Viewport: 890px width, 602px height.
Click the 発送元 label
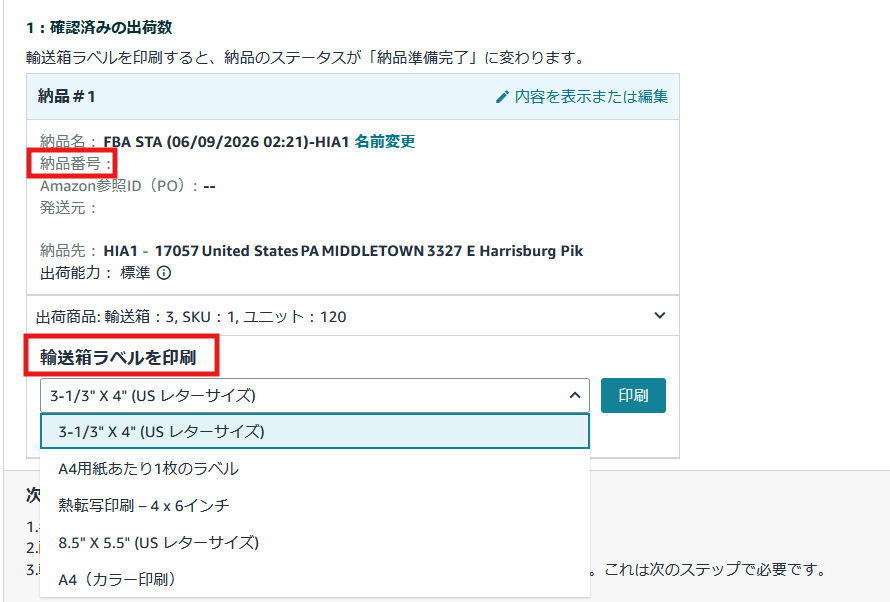[68, 208]
